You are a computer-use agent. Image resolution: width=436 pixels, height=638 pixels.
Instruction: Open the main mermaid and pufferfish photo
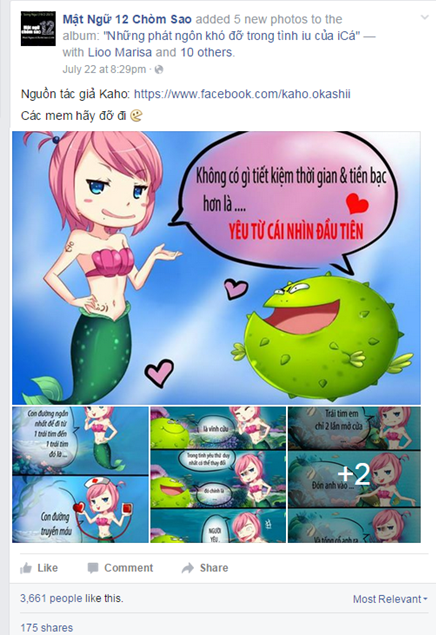coord(216,268)
